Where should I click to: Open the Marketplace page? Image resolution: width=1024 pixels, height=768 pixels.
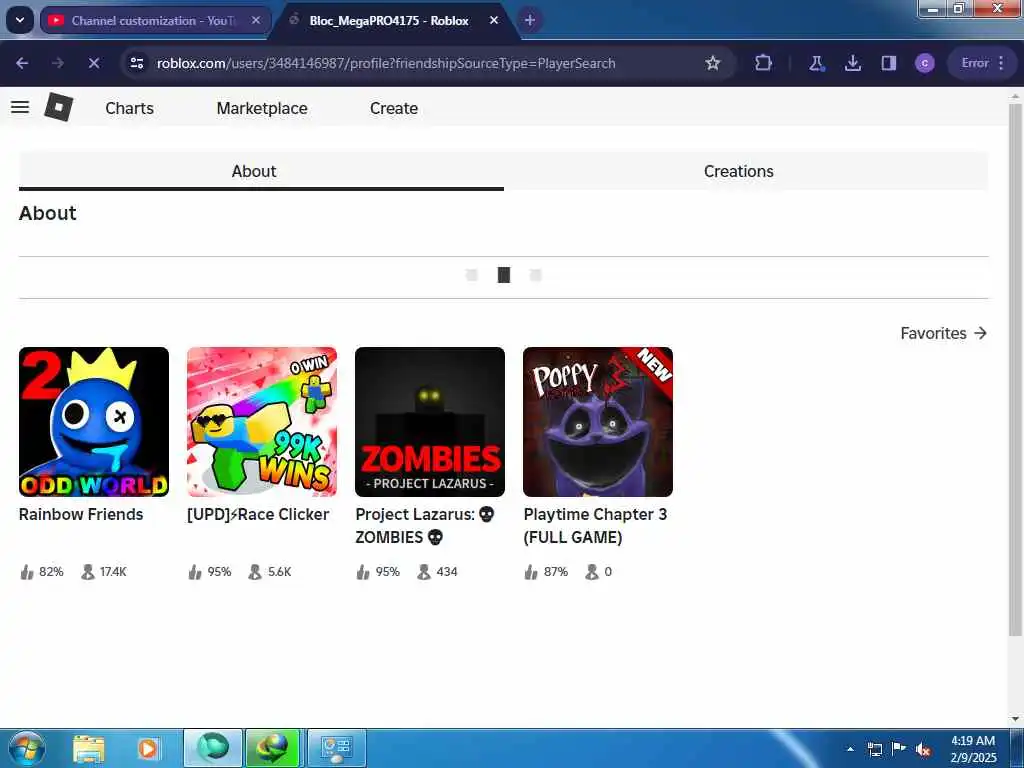[262, 108]
